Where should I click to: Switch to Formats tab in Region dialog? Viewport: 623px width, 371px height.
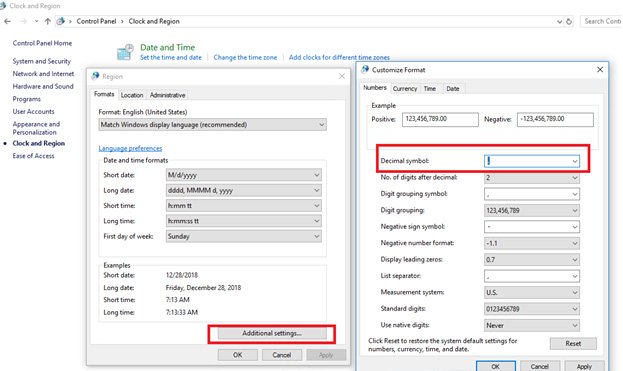(104, 94)
